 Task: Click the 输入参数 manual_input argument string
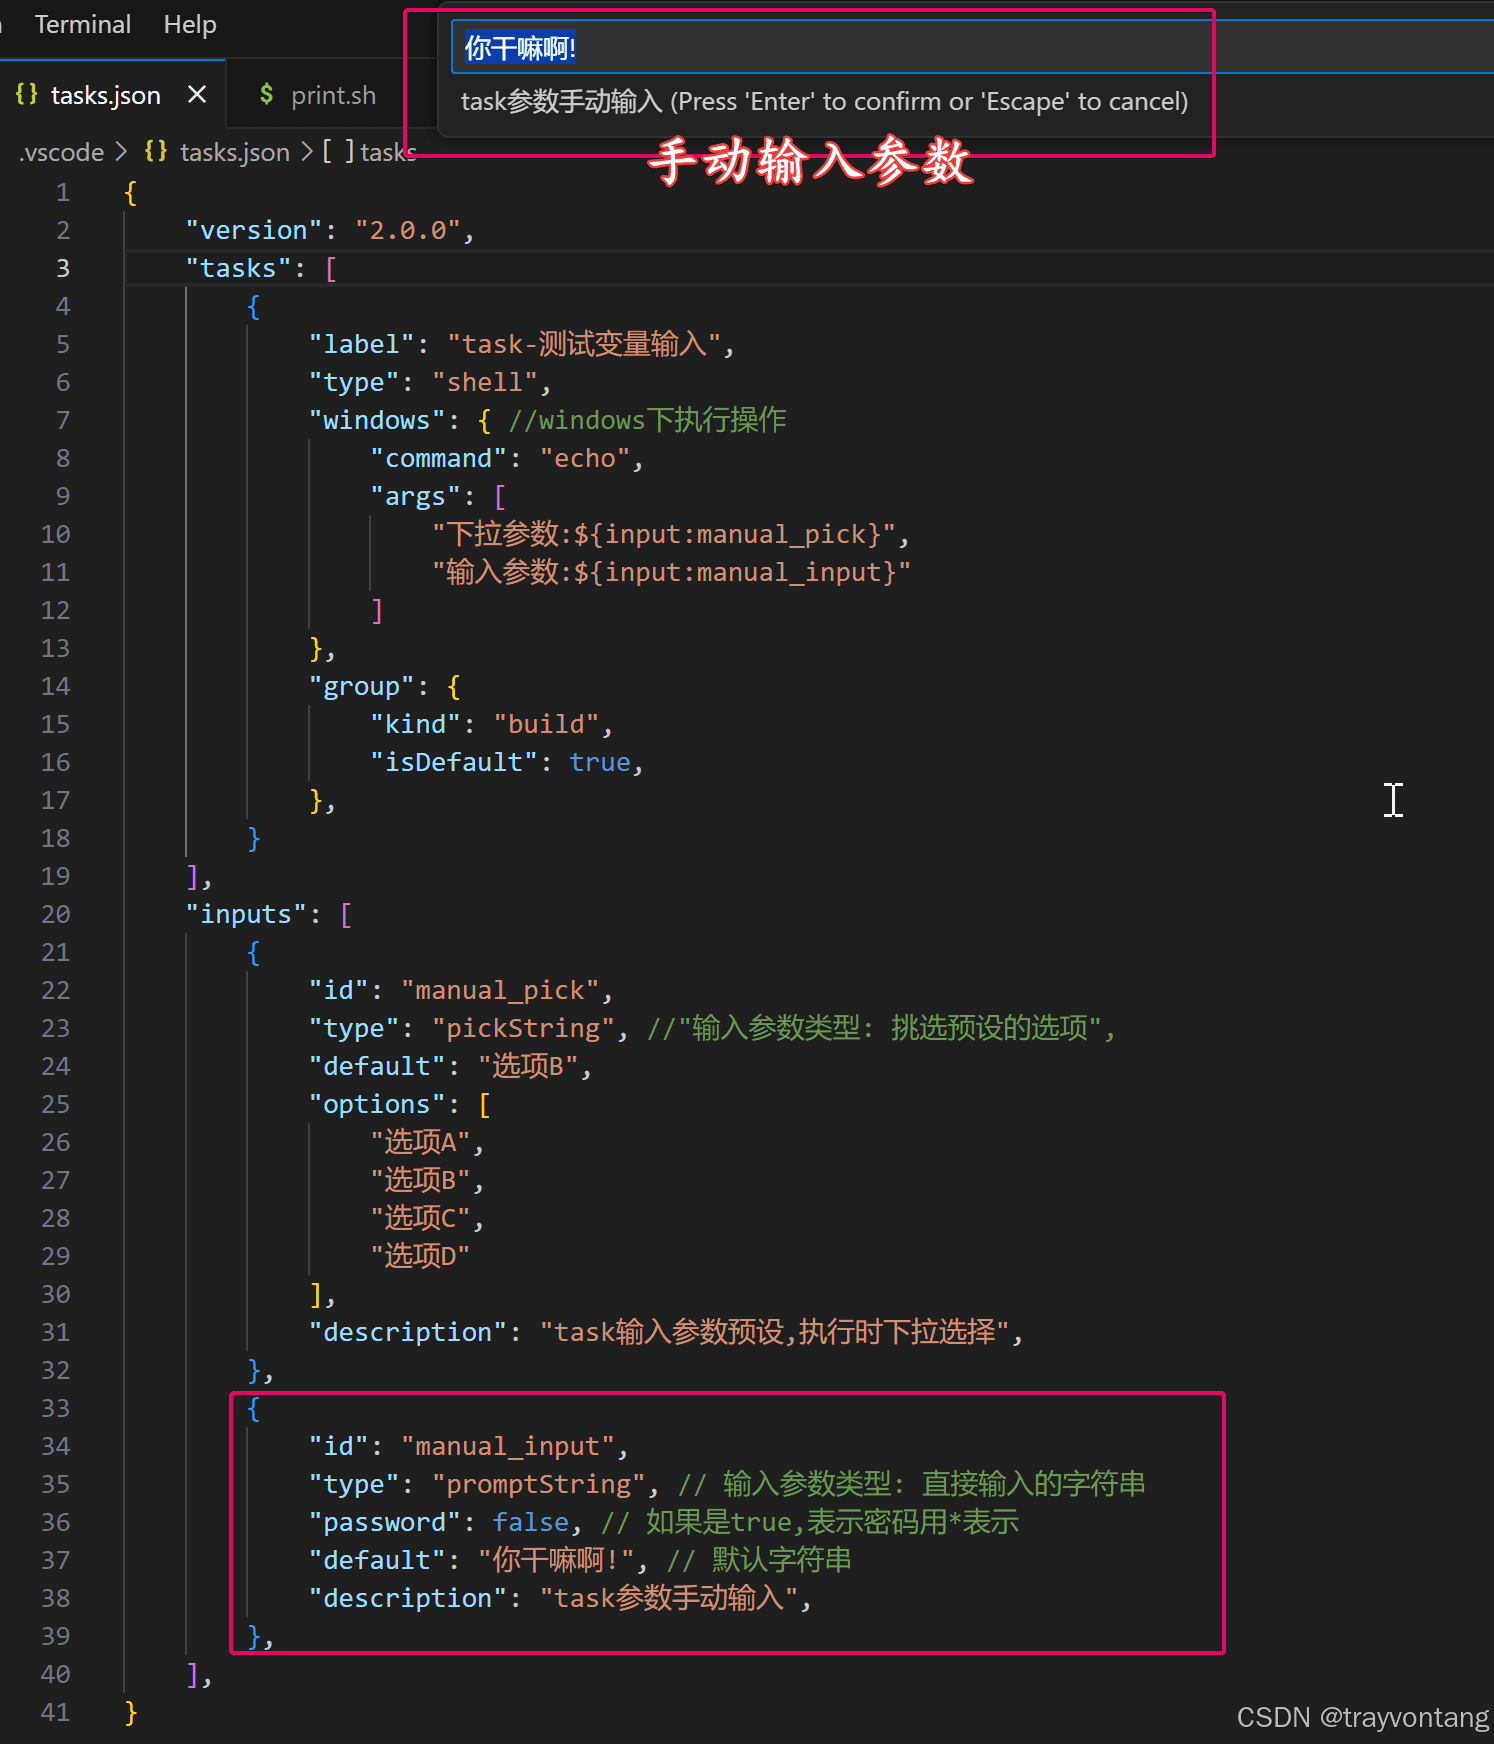click(x=671, y=572)
